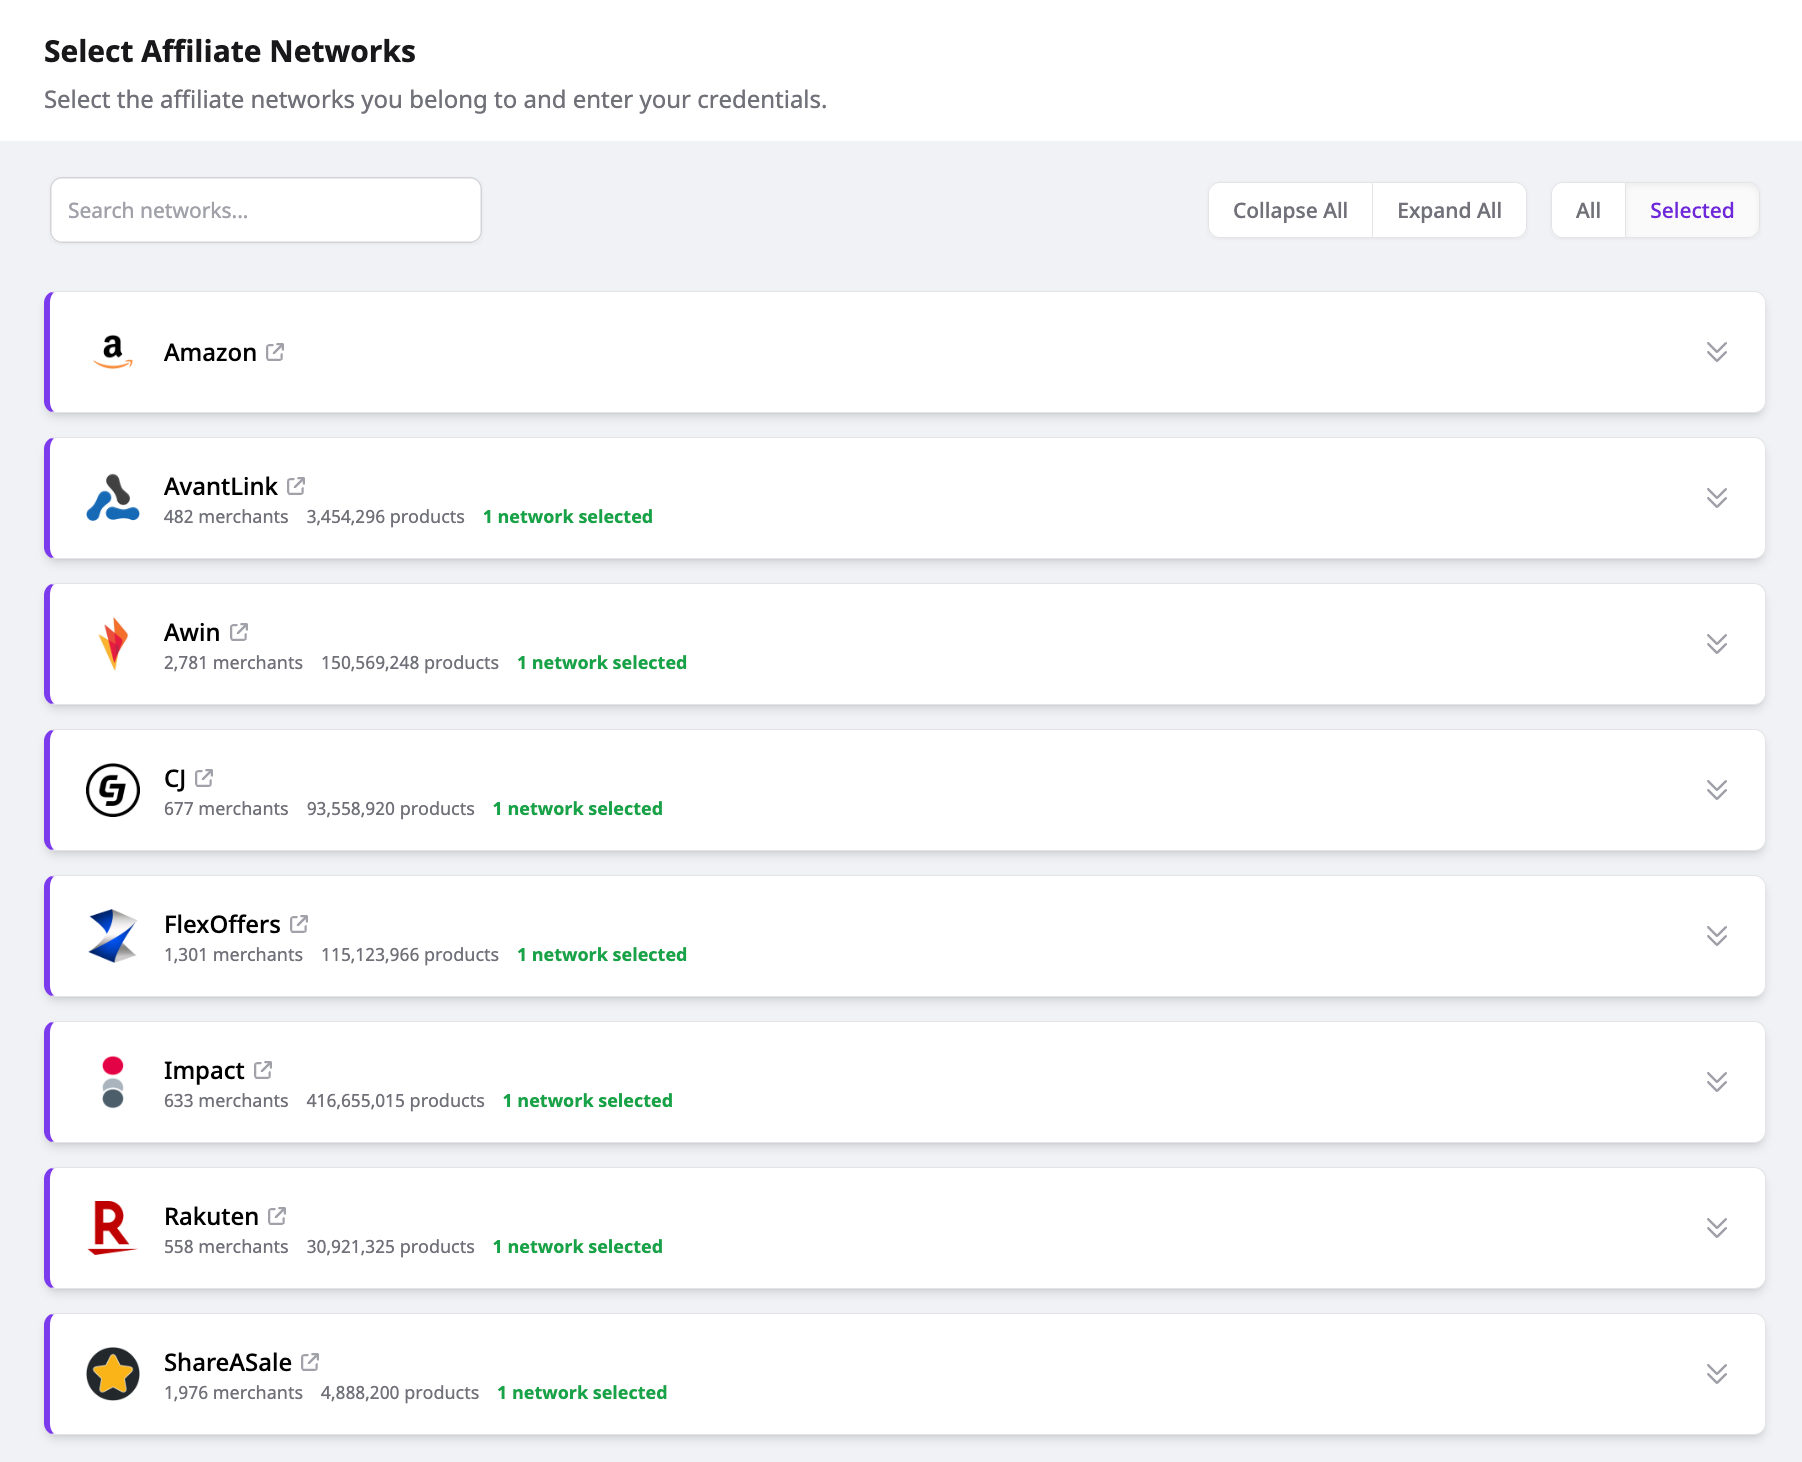Click '1,976 merchants' under ShareASale
The width and height of the screenshot is (1802, 1462).
[x=233, y=1393]
